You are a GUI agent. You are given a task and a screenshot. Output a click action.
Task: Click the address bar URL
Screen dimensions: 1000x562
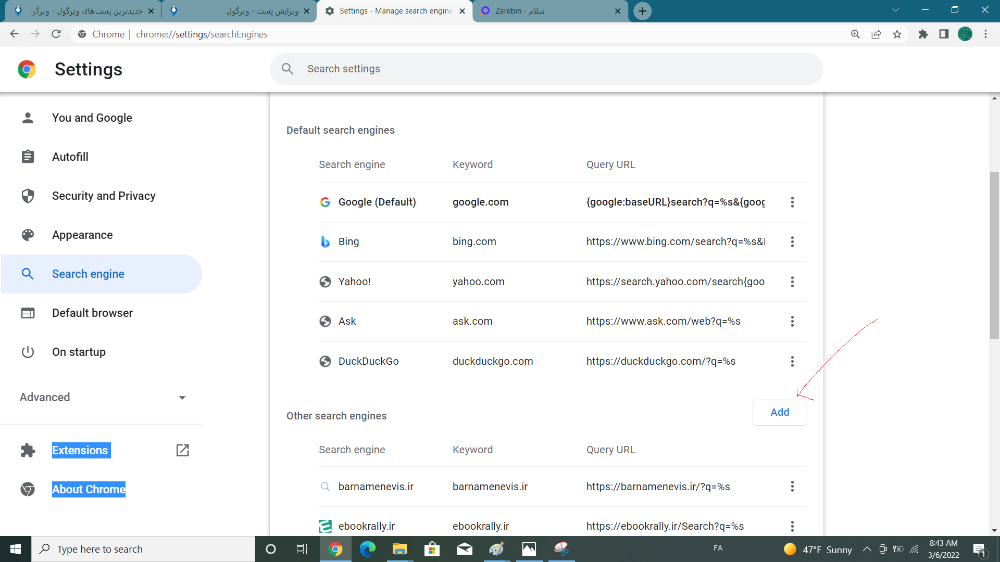(202, 34)
